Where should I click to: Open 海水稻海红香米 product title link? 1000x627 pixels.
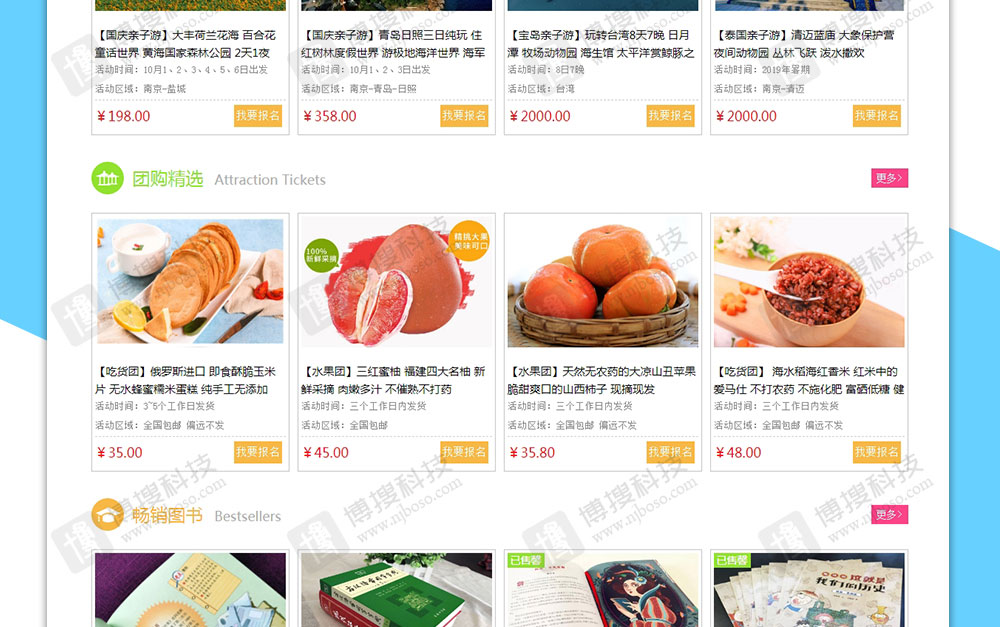click(809, 380)
